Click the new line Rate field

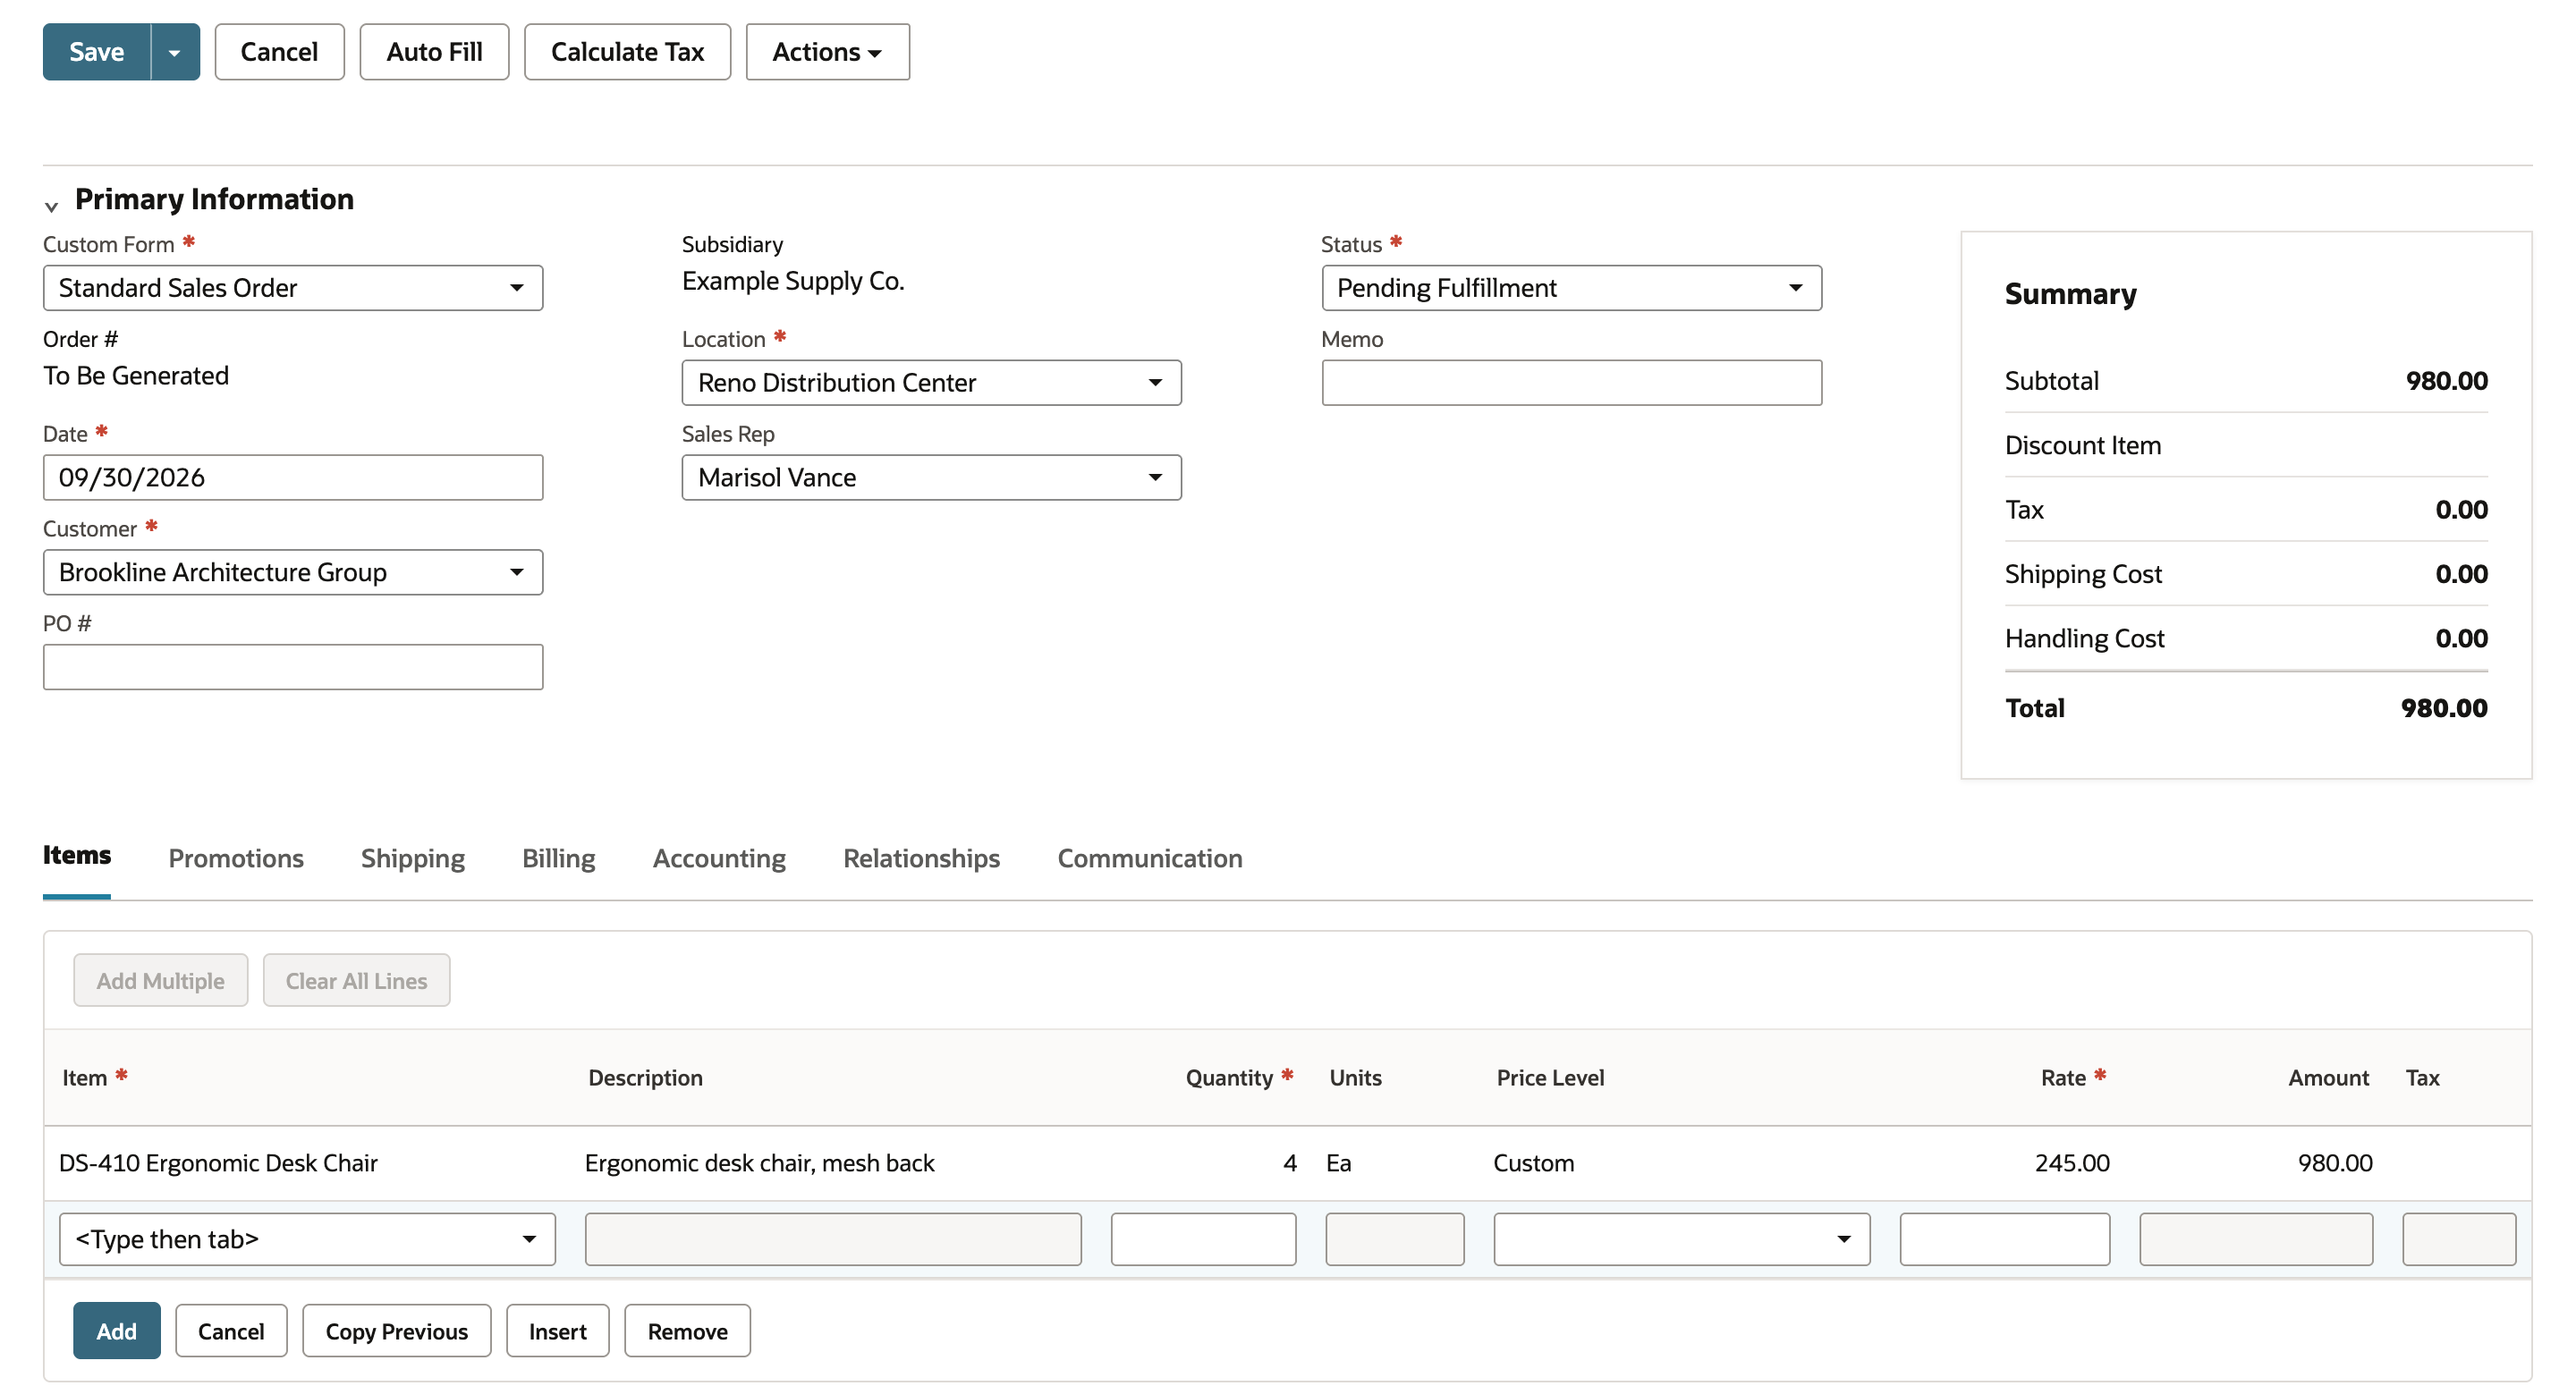(2004, 1239)
